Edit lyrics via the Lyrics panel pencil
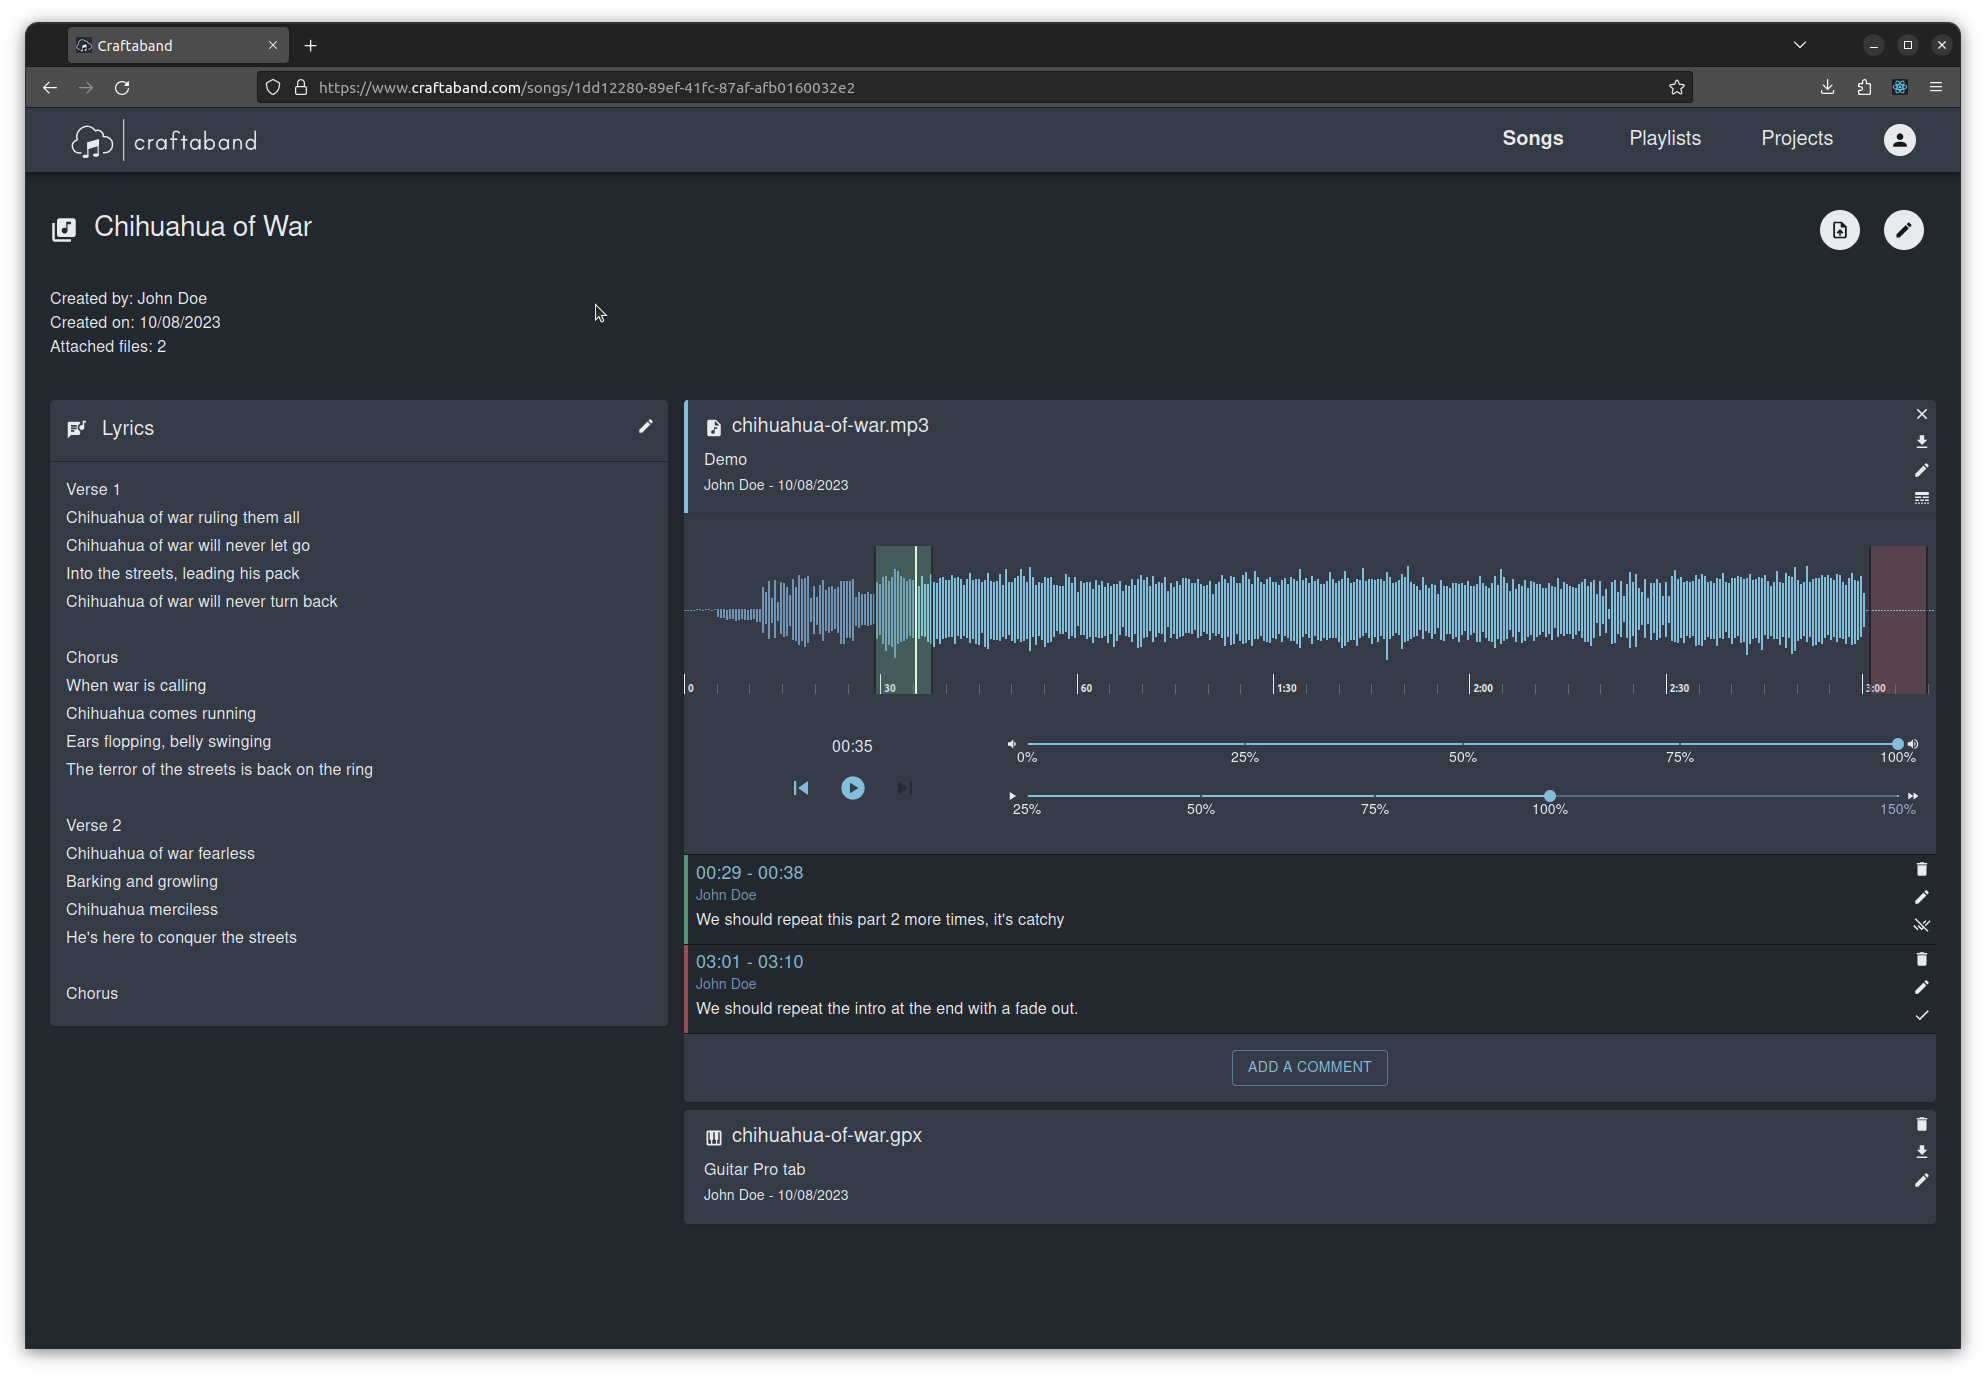The image size is (1986, 1377). [646, 427]
